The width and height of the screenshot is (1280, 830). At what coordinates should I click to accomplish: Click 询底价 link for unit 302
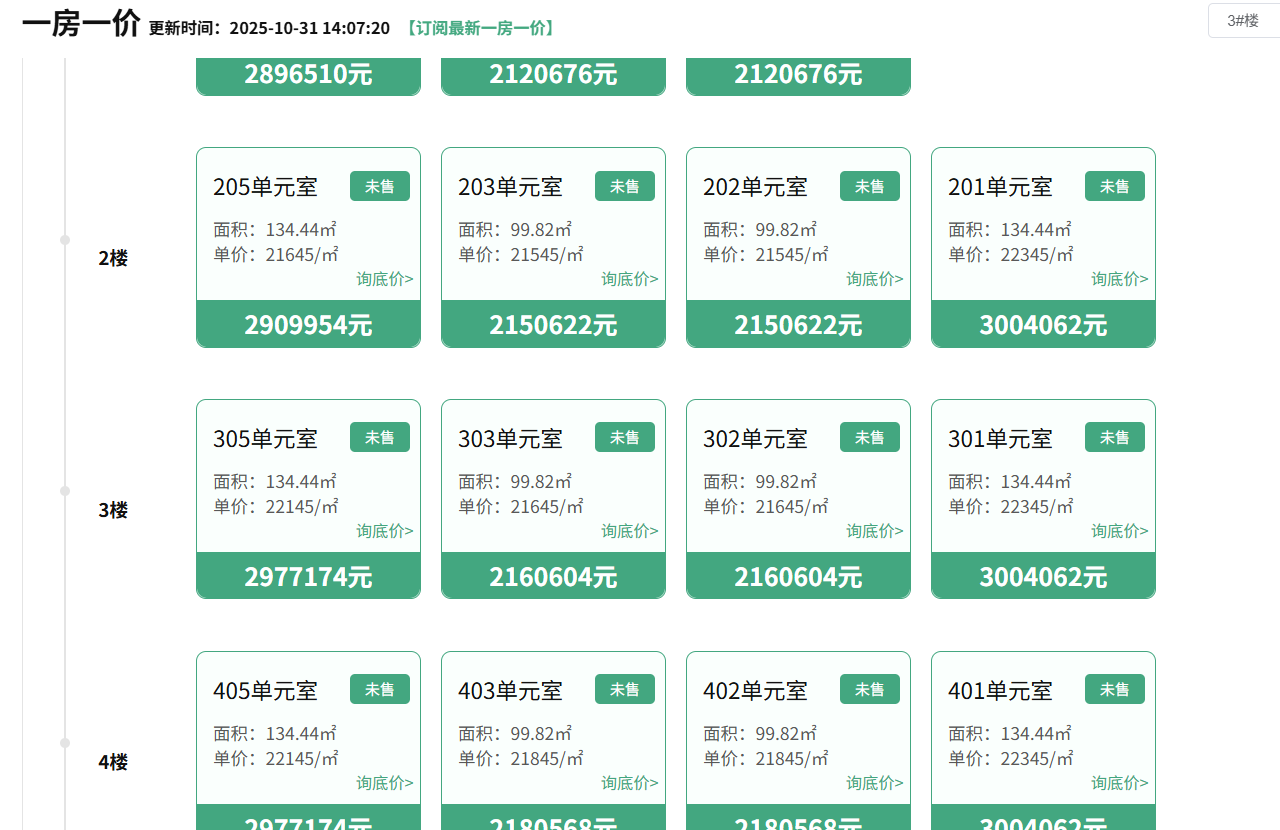point(874,531)
